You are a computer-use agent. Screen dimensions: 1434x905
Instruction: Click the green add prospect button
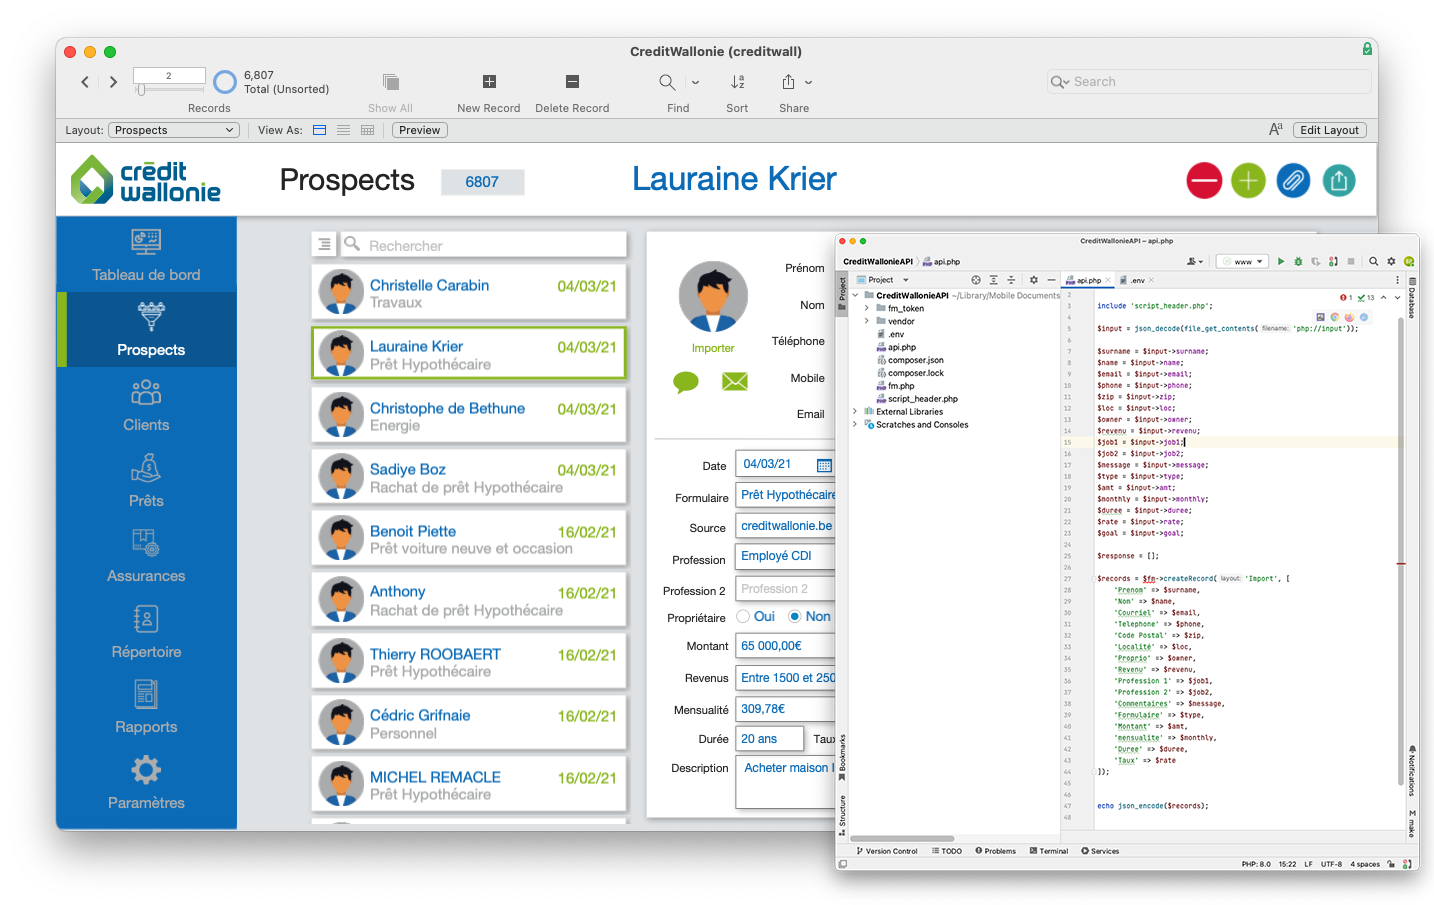click(x=1248, y=181)
